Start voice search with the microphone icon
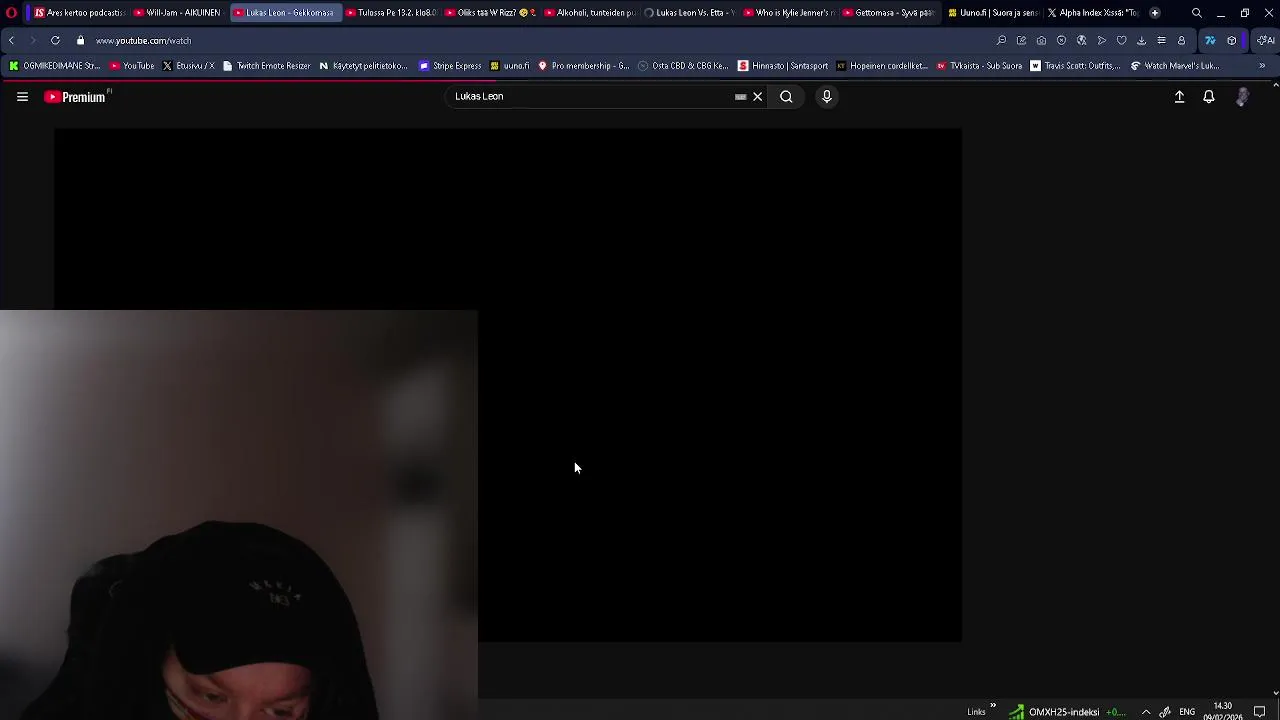The image size is (1280, 720). click(827, 97)
